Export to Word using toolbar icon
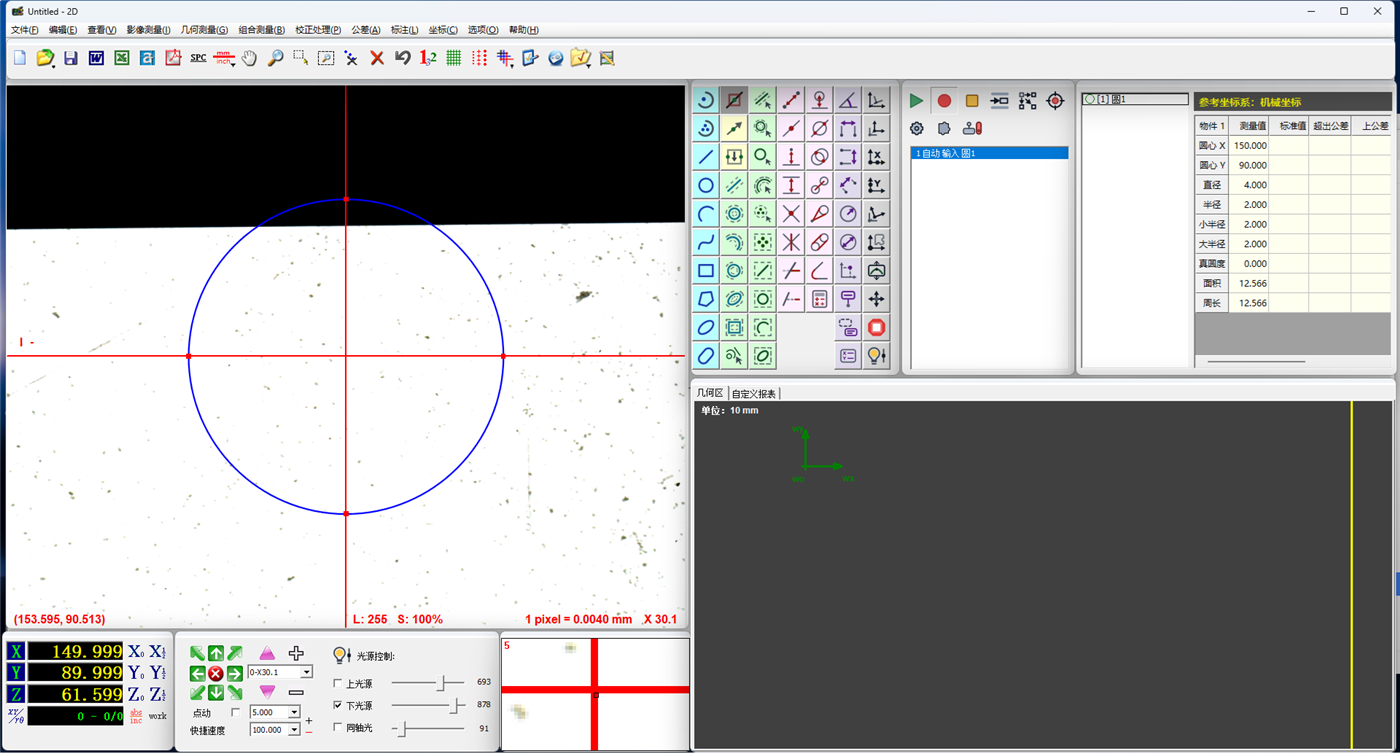The image size is (1400, 753). [96, 58]
